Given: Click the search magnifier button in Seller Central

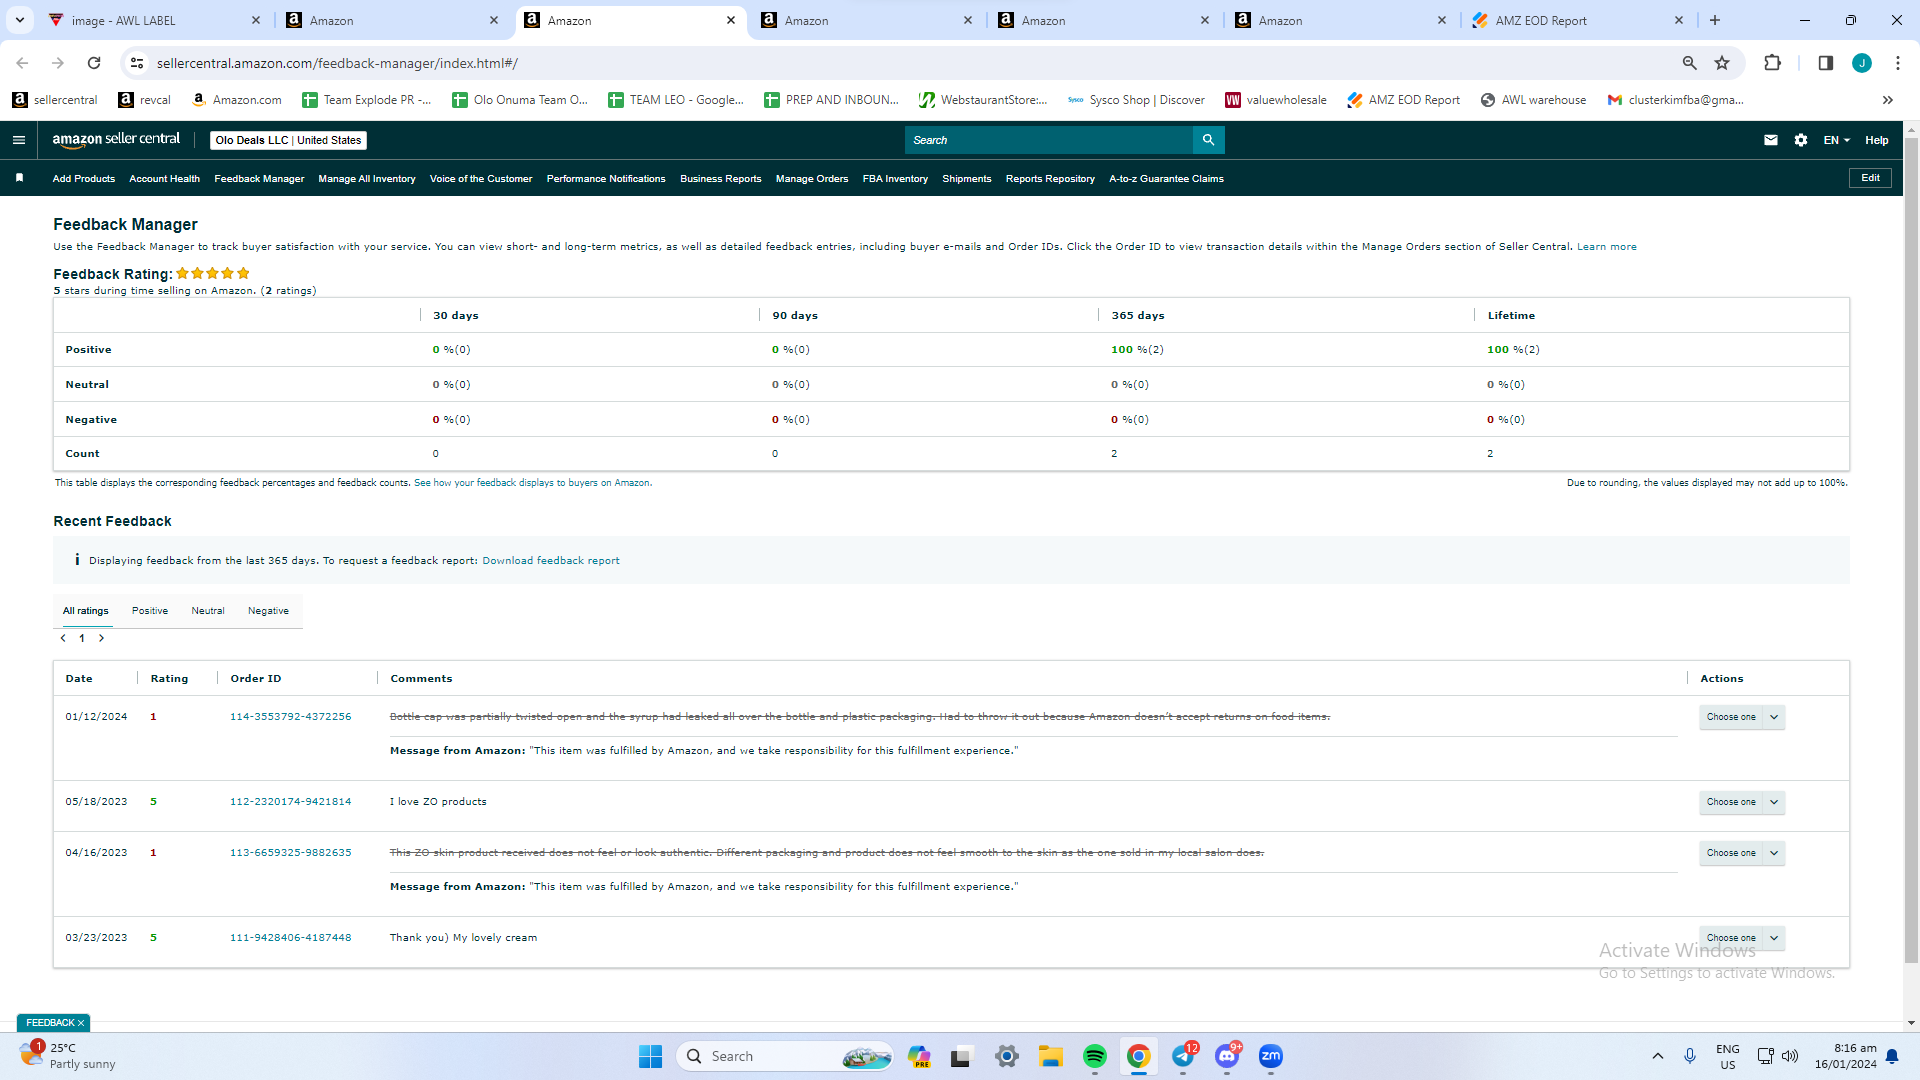Looking at the screenshot, I should [x=1208, y=140].
